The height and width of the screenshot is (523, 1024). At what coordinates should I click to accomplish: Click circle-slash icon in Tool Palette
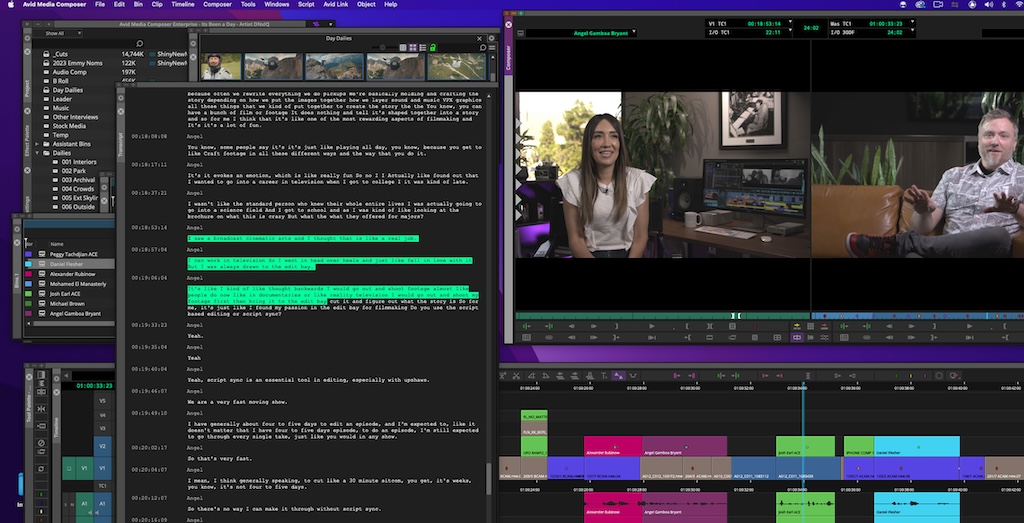(41, 443)
